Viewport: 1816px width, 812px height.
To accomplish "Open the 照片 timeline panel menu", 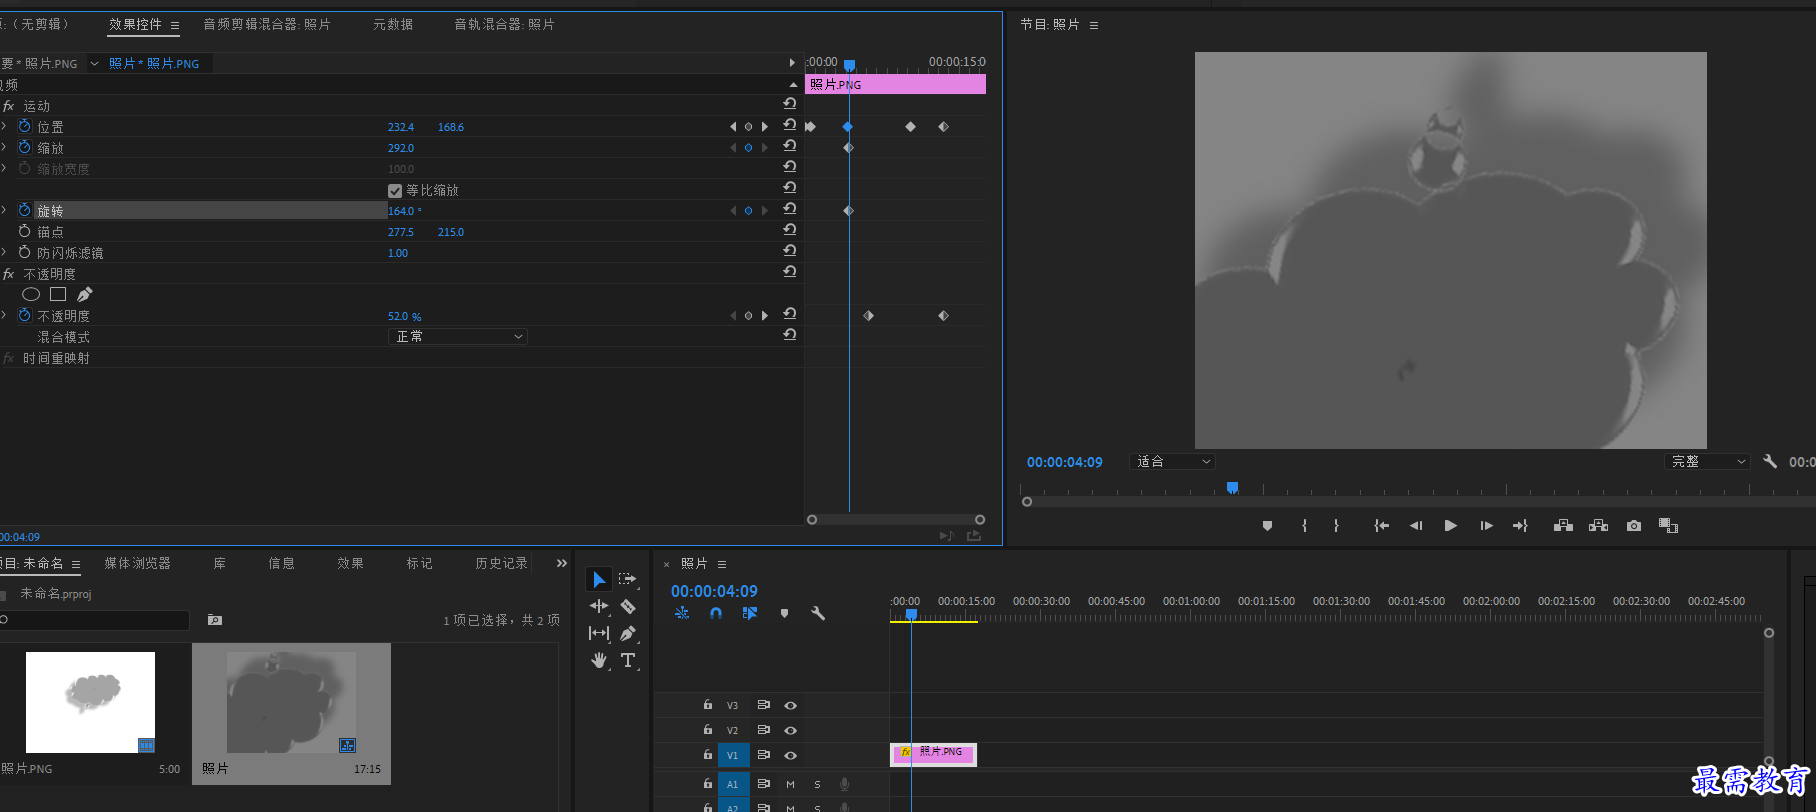I will coord(721,564).
